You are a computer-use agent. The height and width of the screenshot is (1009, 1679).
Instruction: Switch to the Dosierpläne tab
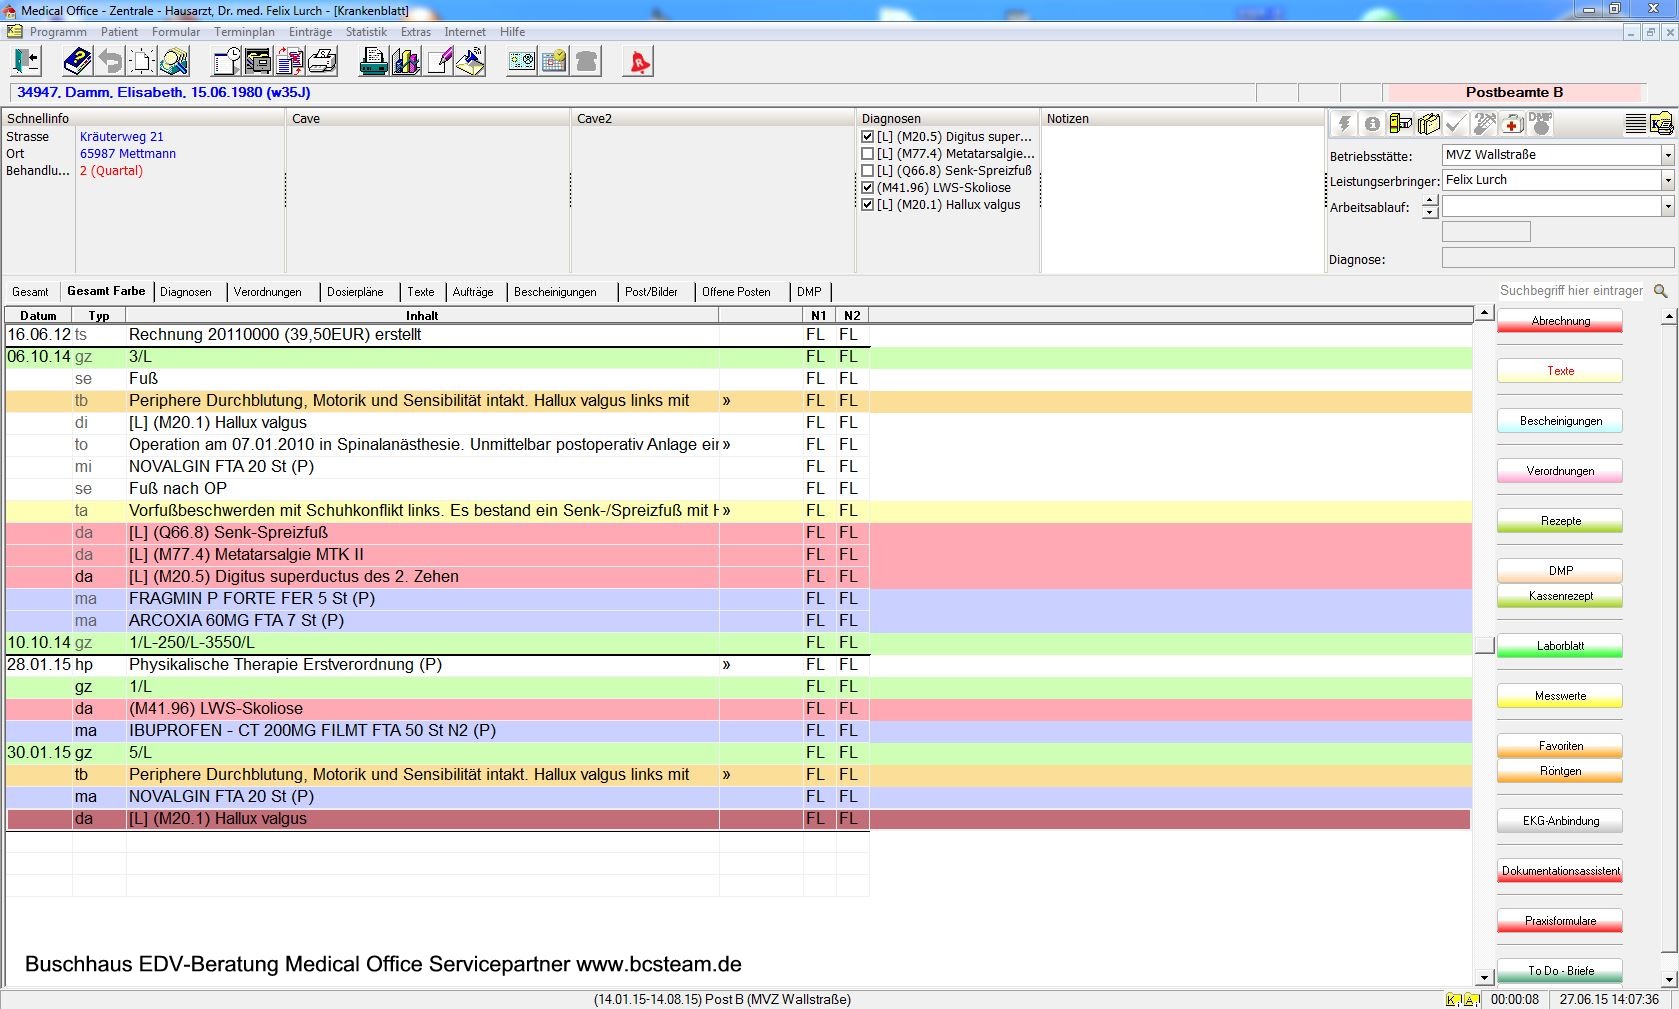tap(355, 292)
